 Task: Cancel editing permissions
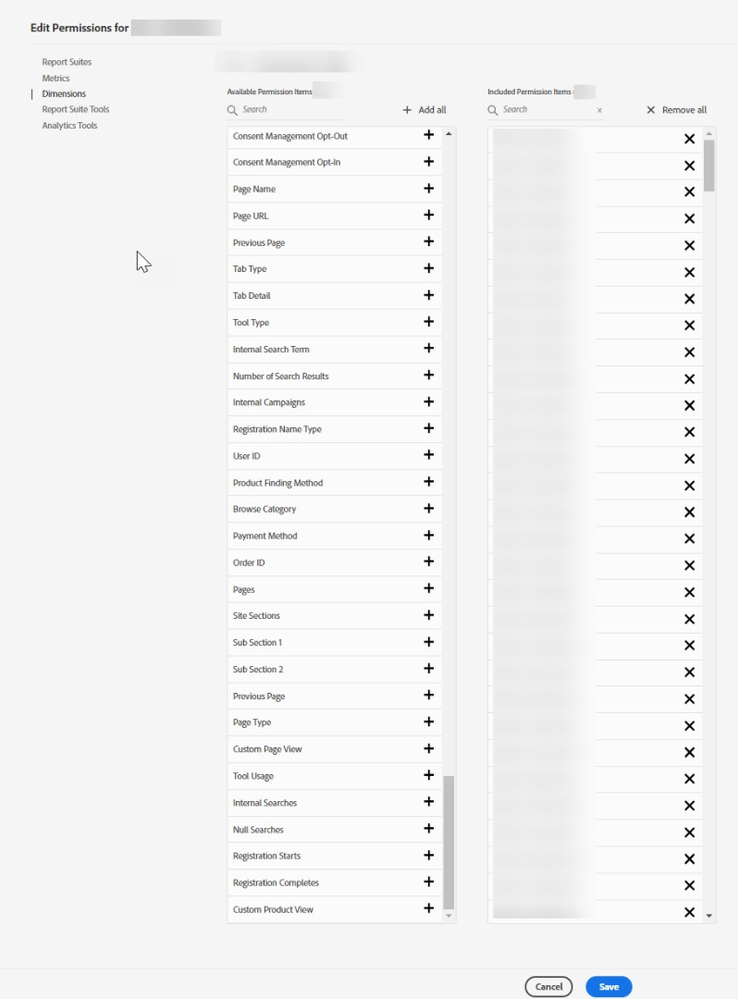pyautogui.click(x=548, y=986)
